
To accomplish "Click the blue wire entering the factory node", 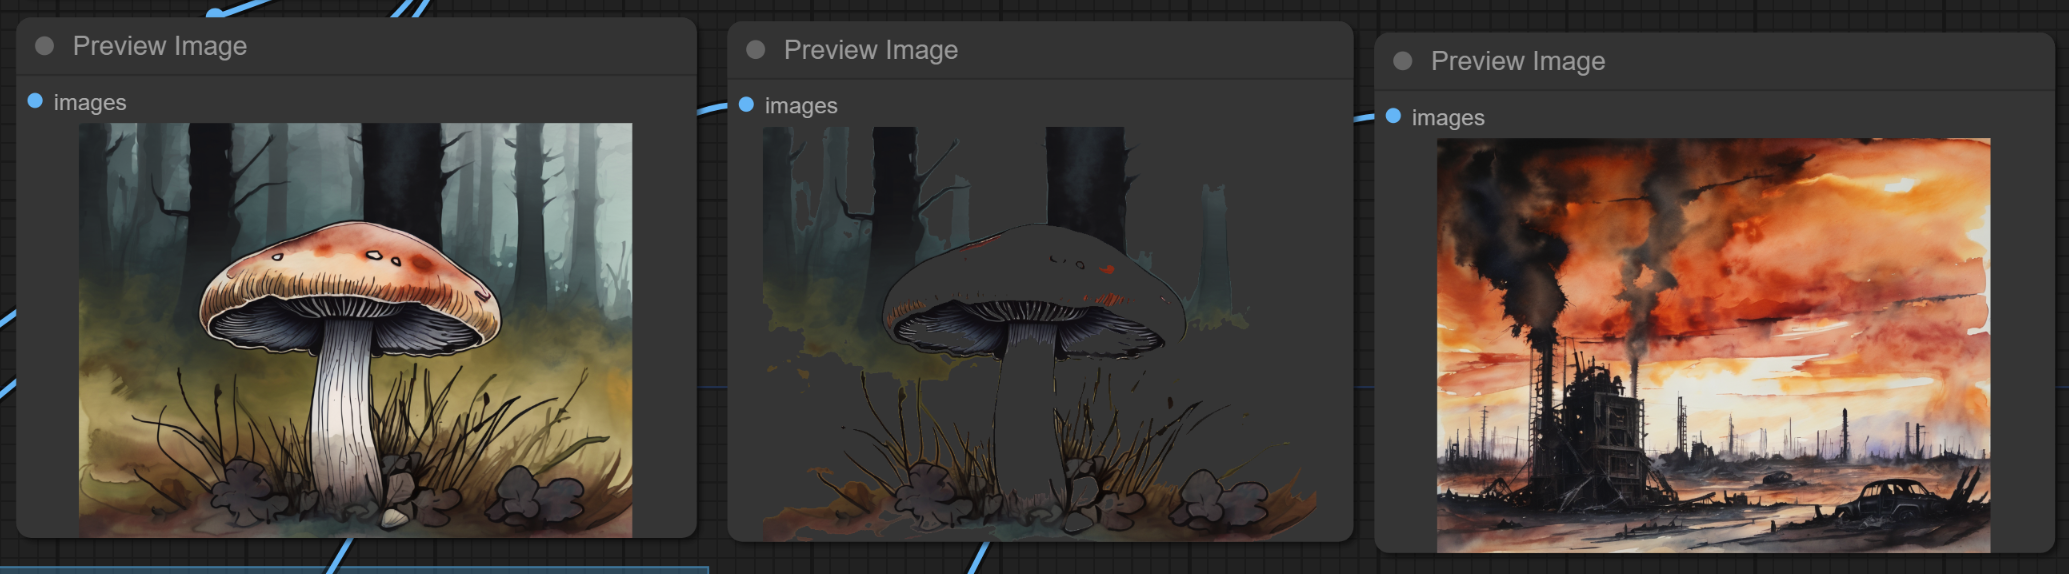I will 1363,118.
